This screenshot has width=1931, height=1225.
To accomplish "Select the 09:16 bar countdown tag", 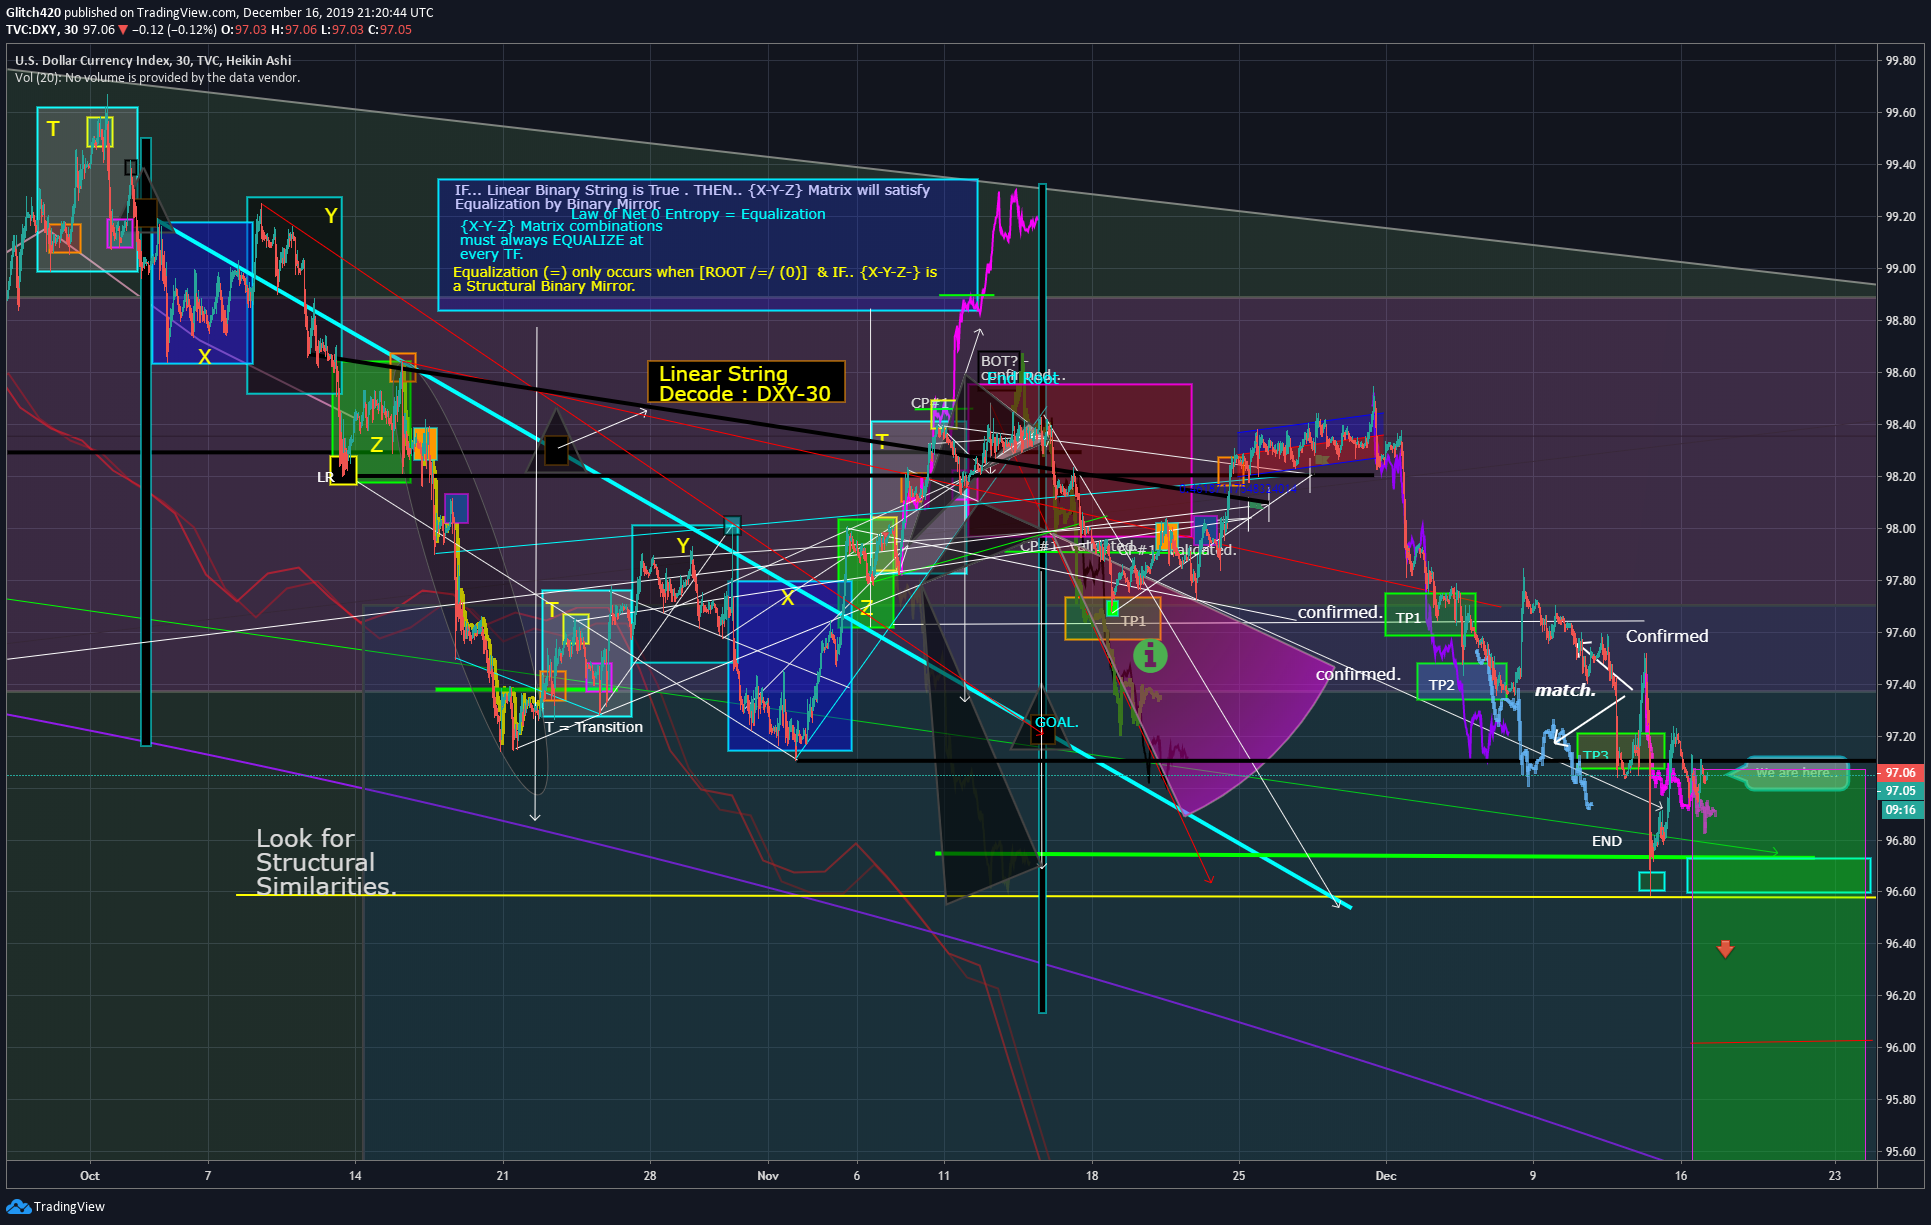I will tap(1900, 810).
